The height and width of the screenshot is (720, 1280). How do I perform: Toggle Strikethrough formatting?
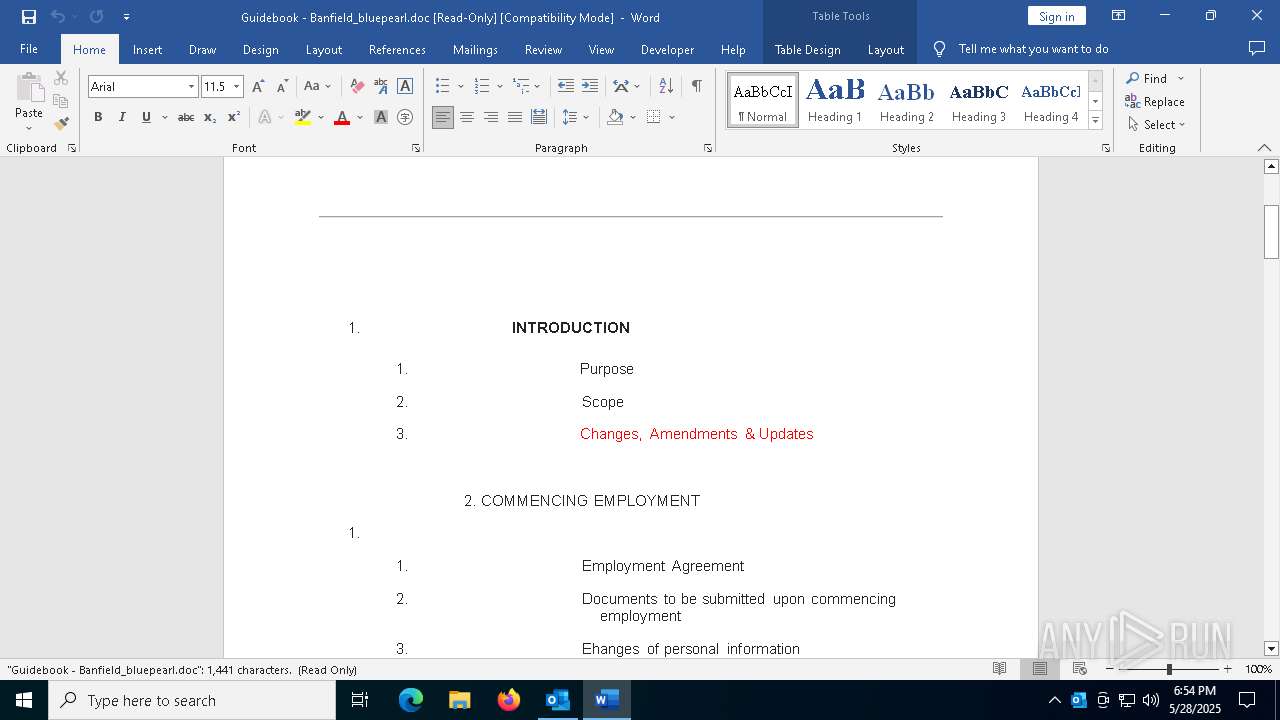186,117
